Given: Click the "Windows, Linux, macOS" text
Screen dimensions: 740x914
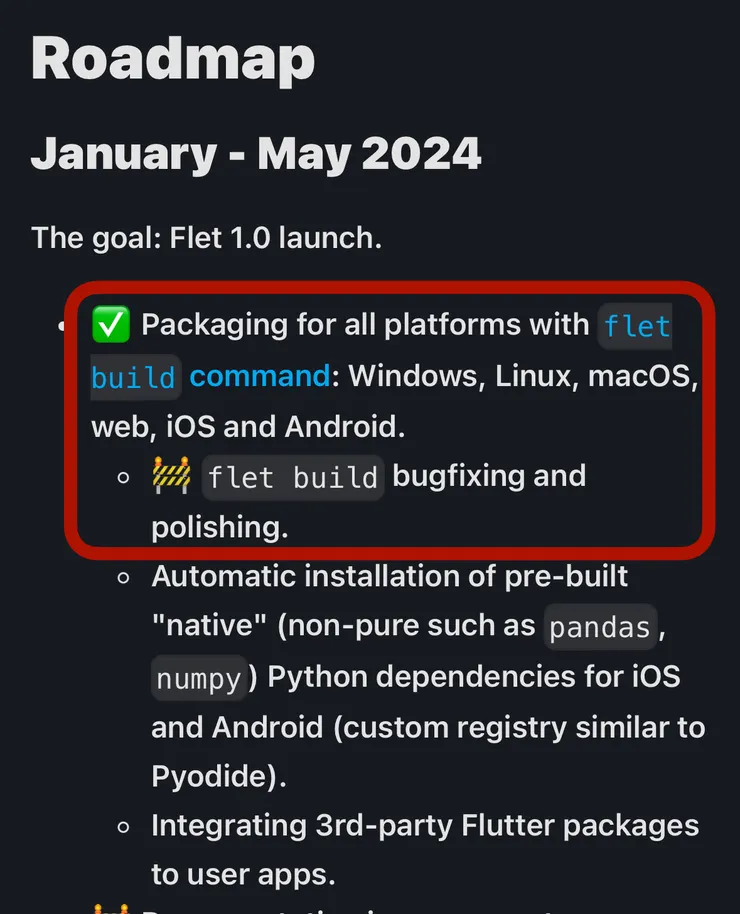Looking at the screenshot, I should [x=521, y=376].
